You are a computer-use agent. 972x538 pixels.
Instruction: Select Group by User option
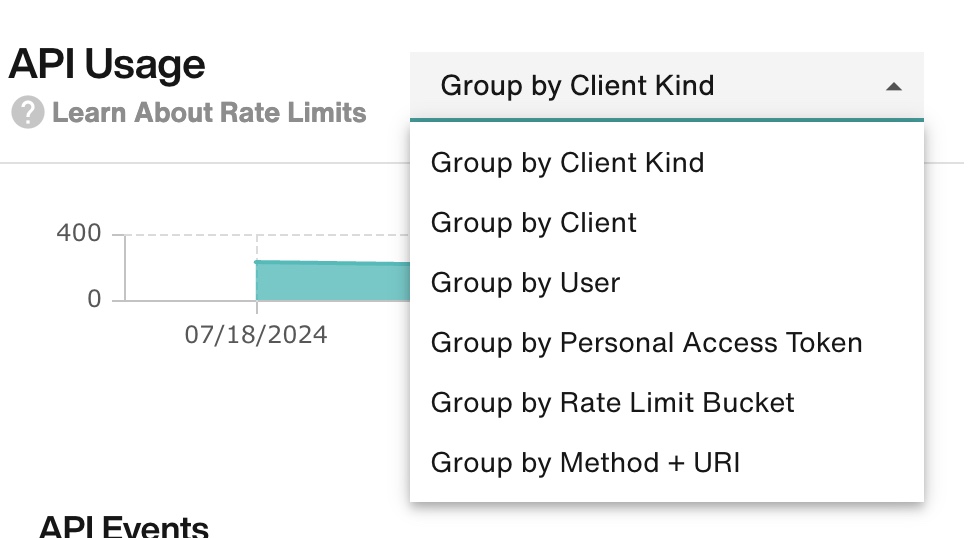pyautogui.click(x=667, y=283)
